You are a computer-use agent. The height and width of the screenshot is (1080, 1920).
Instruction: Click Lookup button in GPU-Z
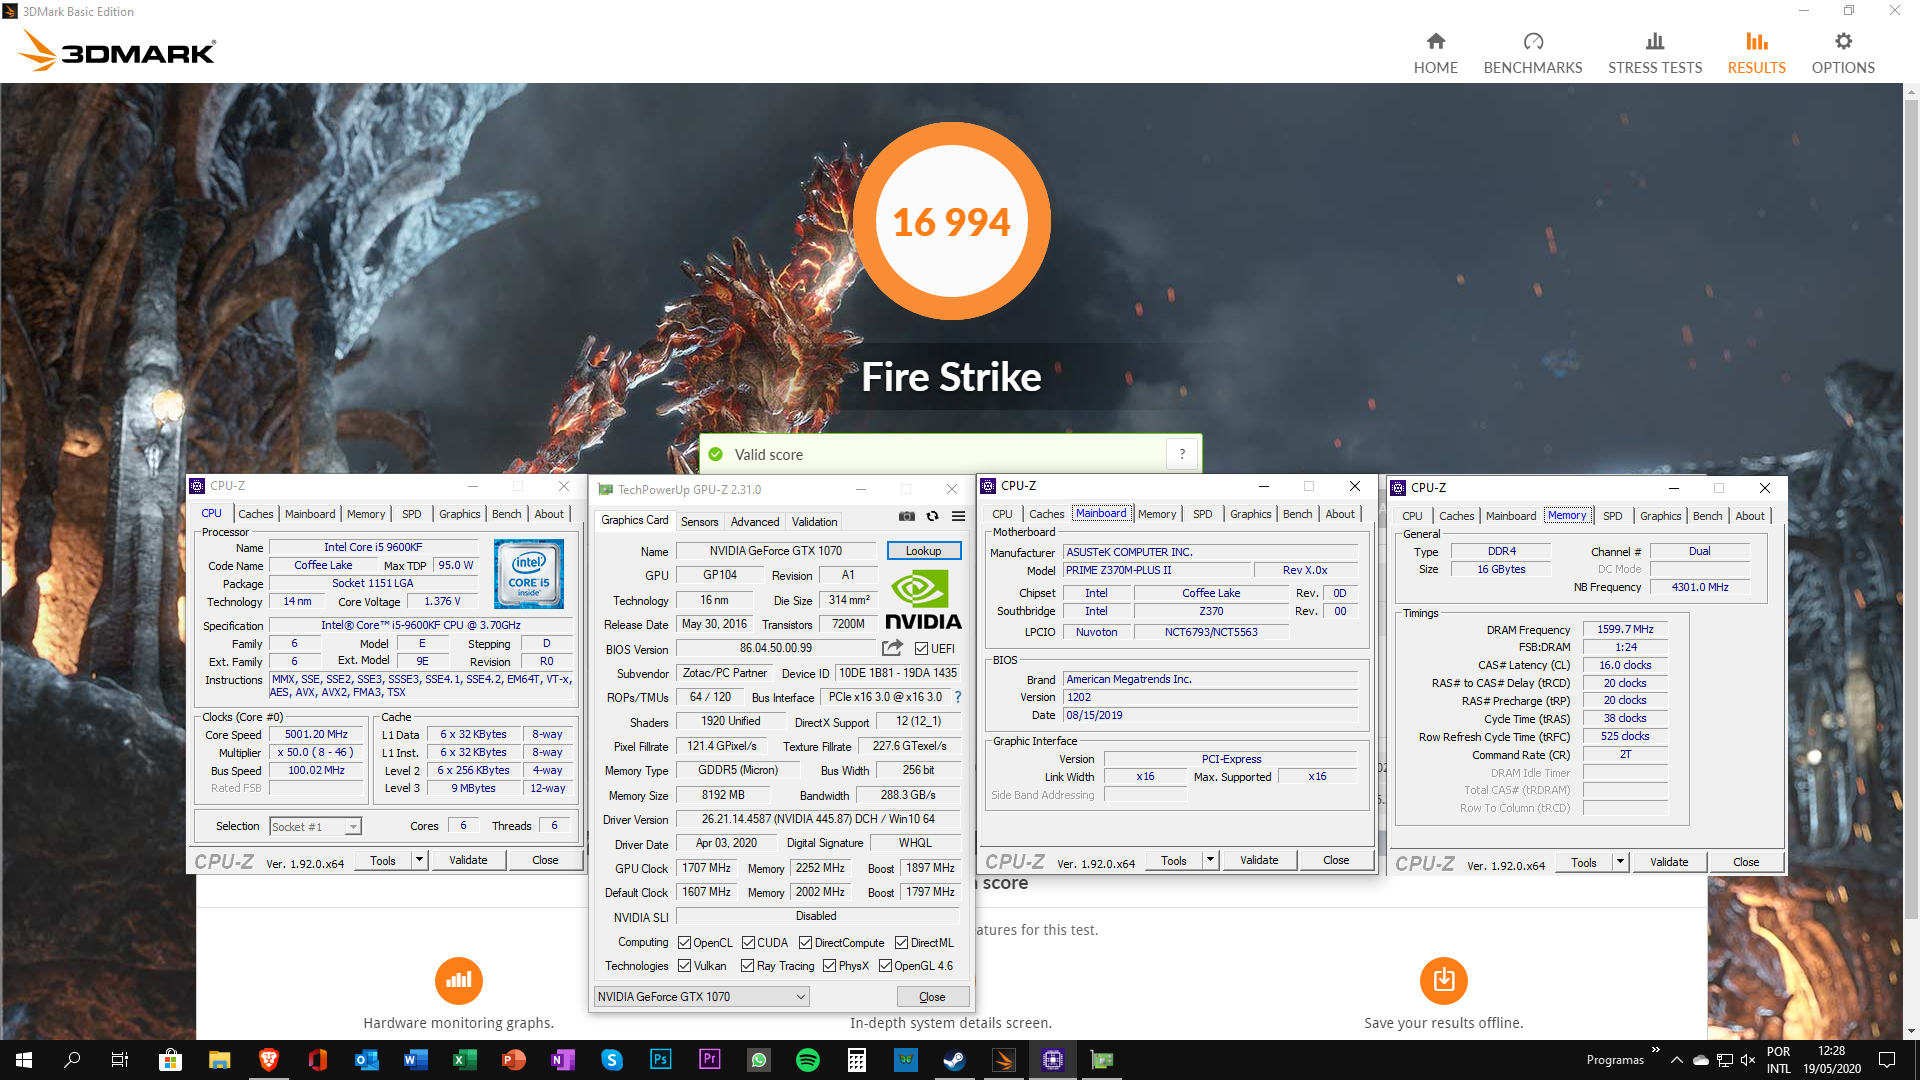click(923, 551)
